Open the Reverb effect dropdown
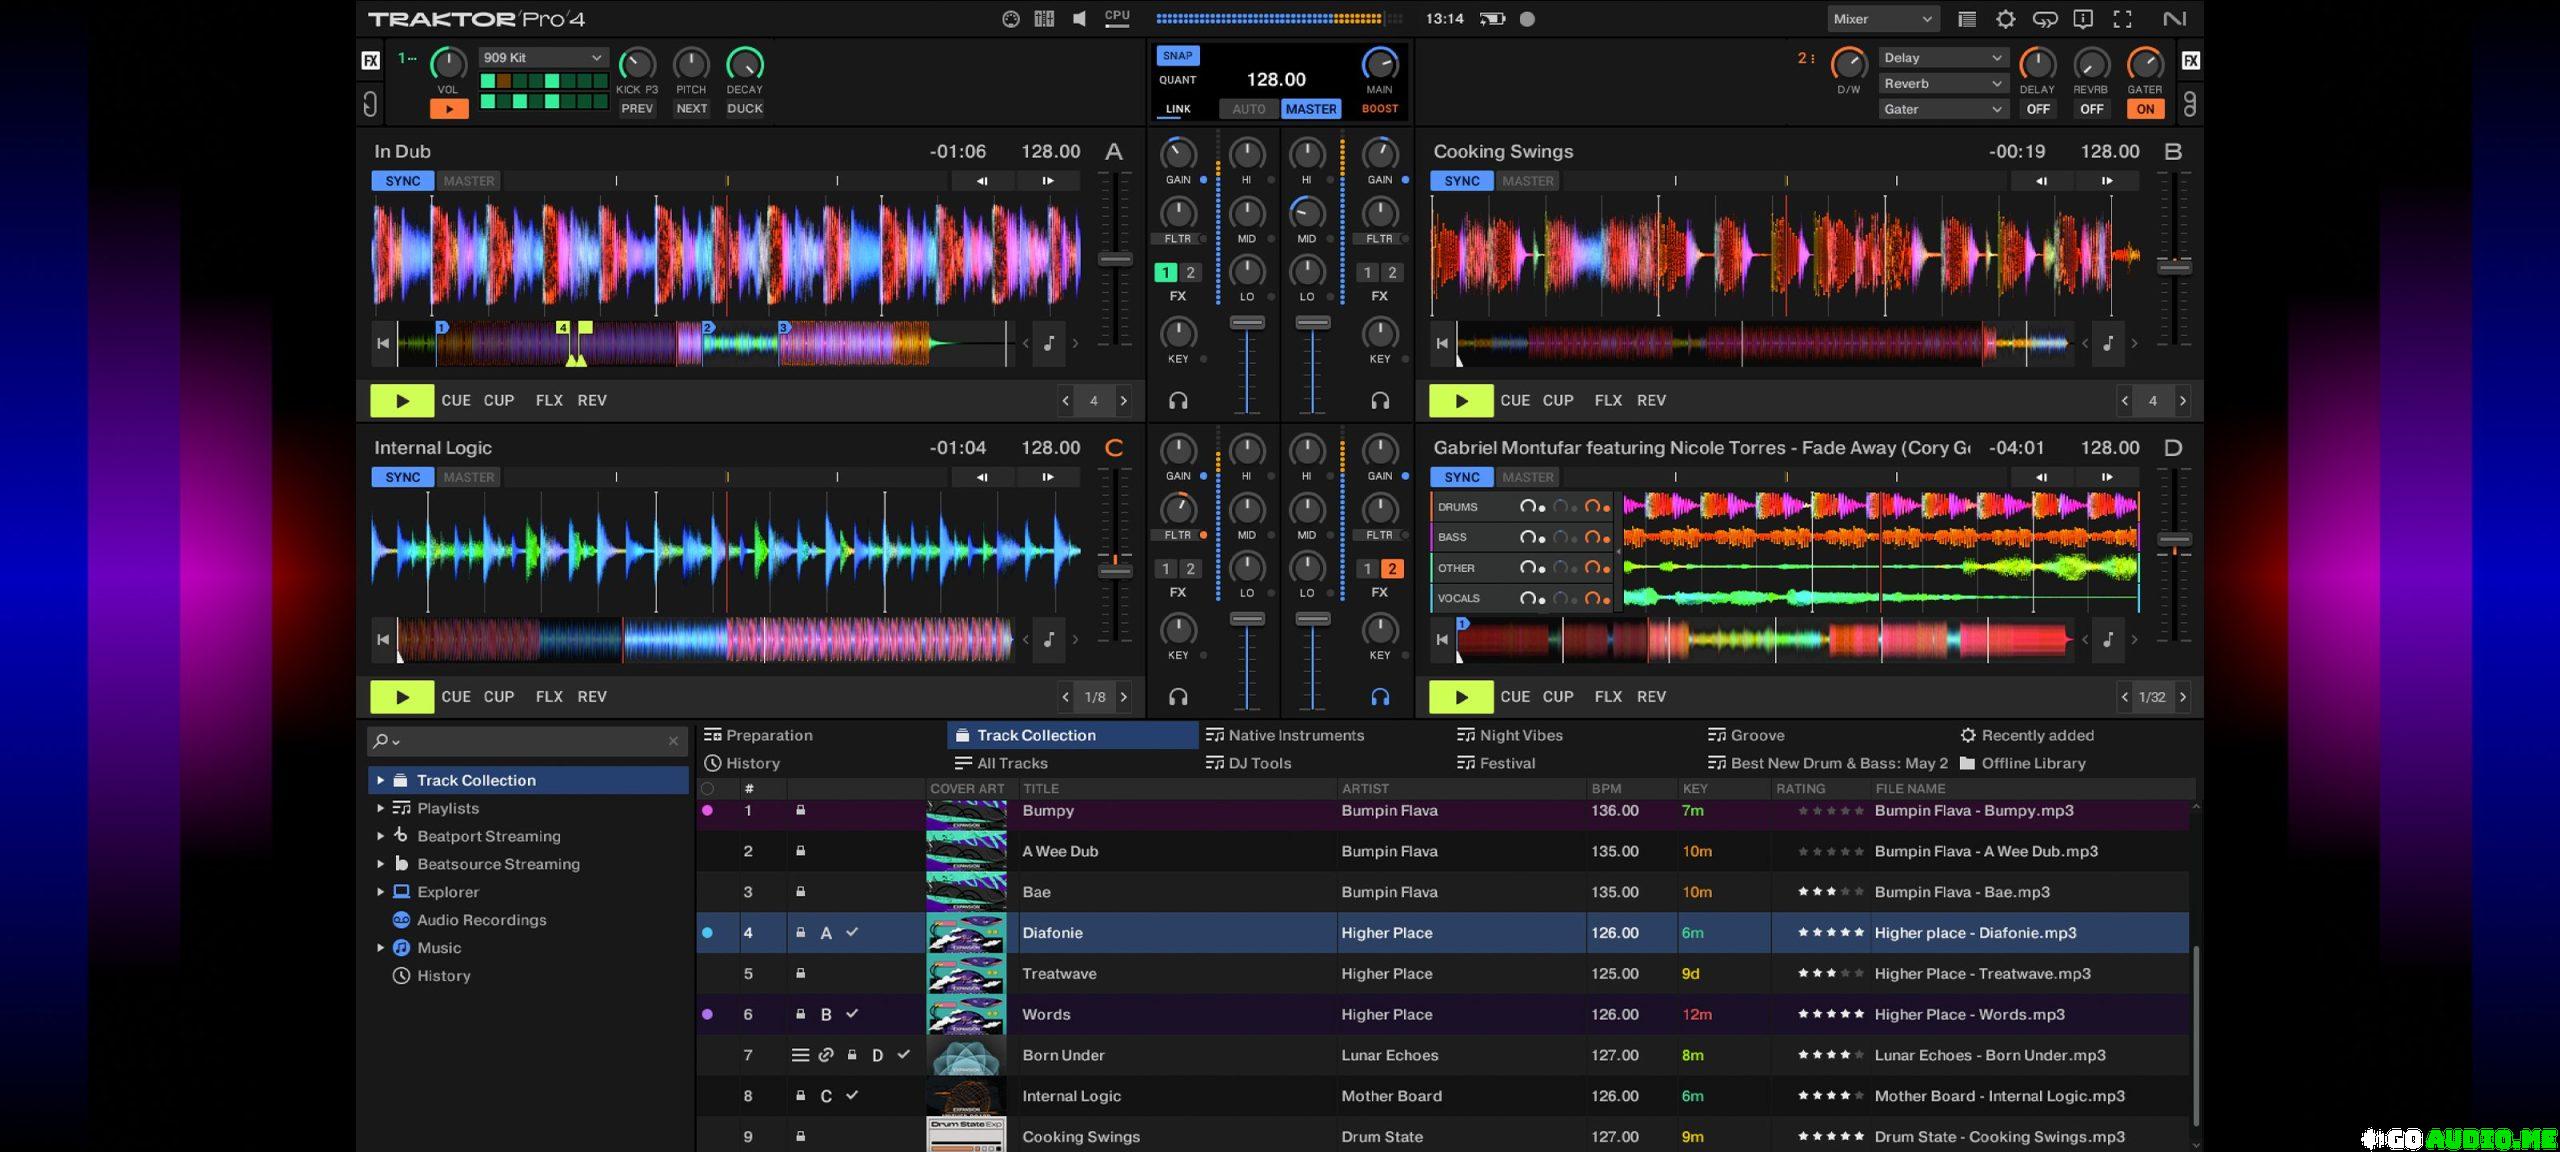Viewport: 2560px width, 1152px height. (1942, 84)
